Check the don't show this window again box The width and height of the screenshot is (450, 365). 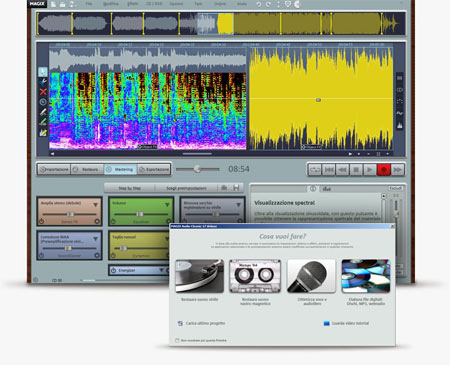pyautogui.click(x=177, y=340)
